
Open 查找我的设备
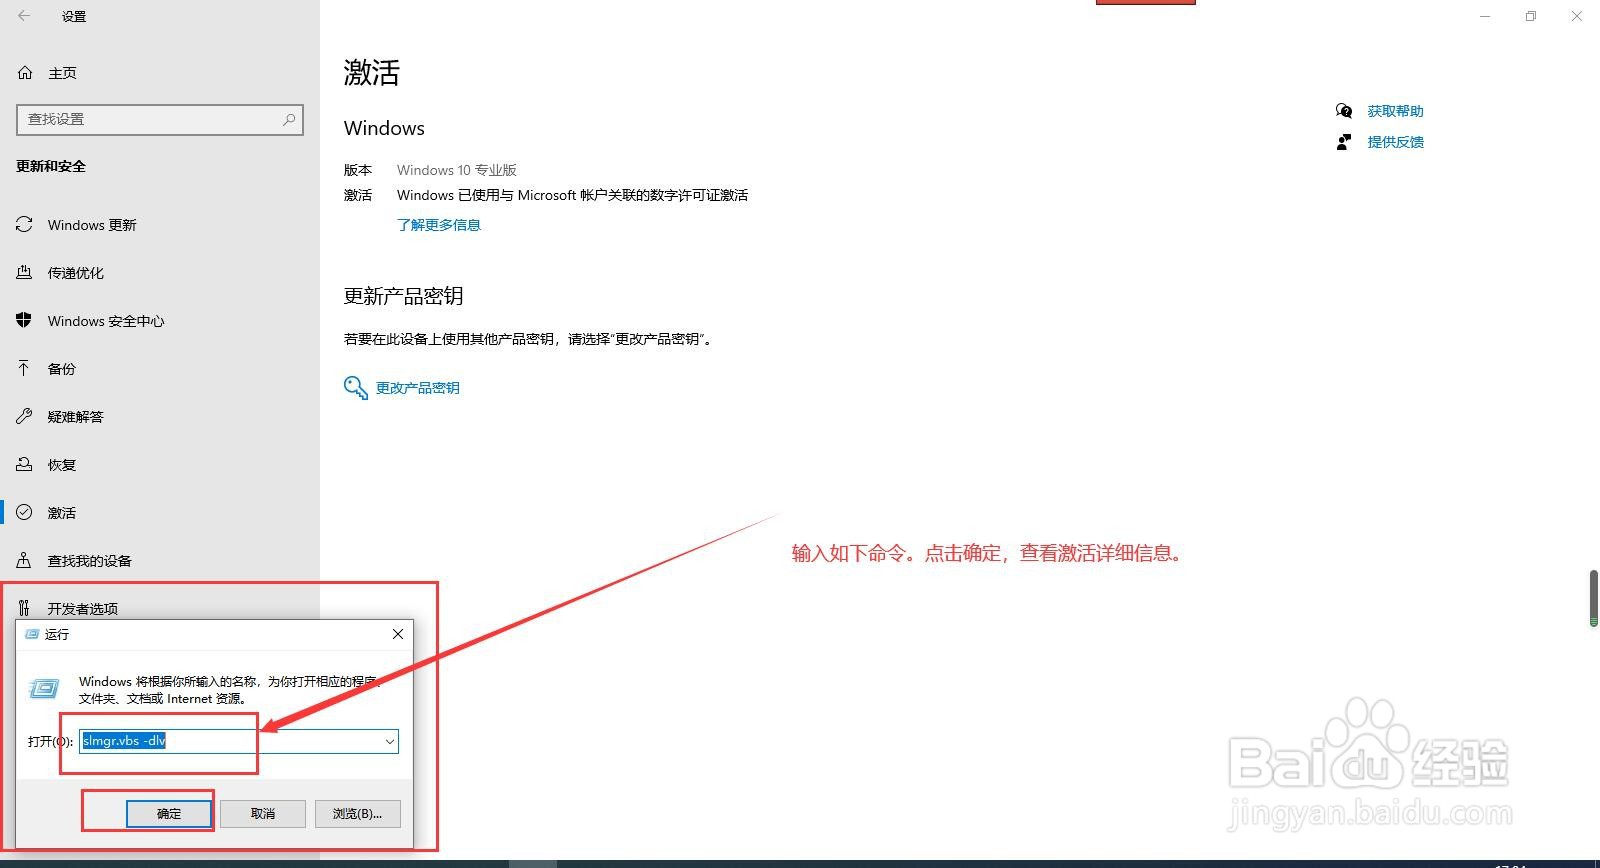click(90, 561)
